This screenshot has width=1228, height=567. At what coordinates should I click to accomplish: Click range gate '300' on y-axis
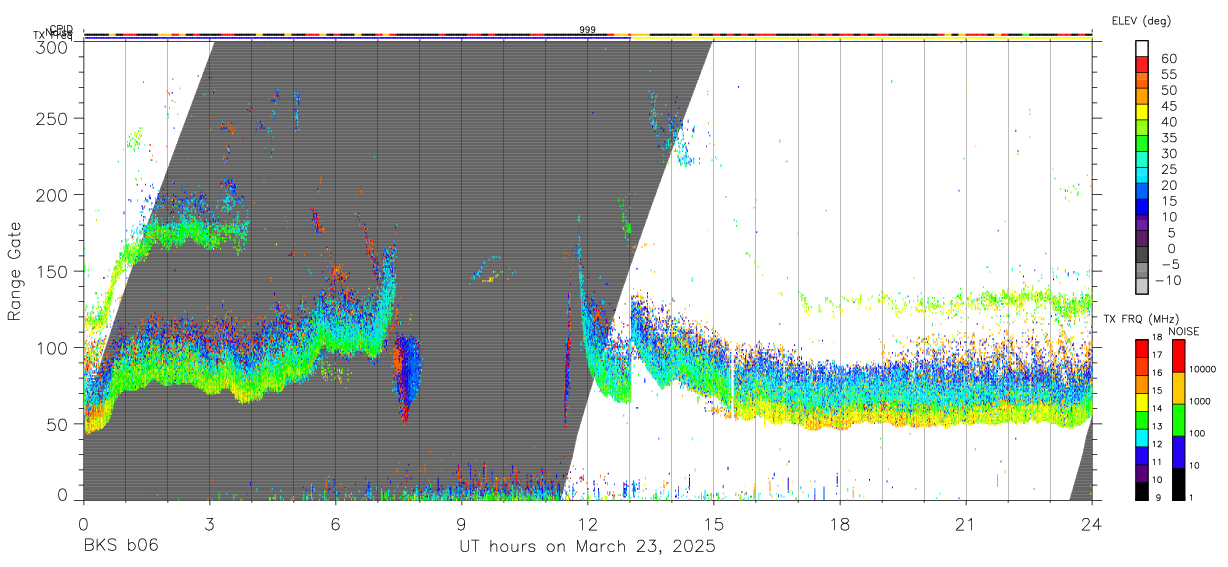tap(51, 47)
